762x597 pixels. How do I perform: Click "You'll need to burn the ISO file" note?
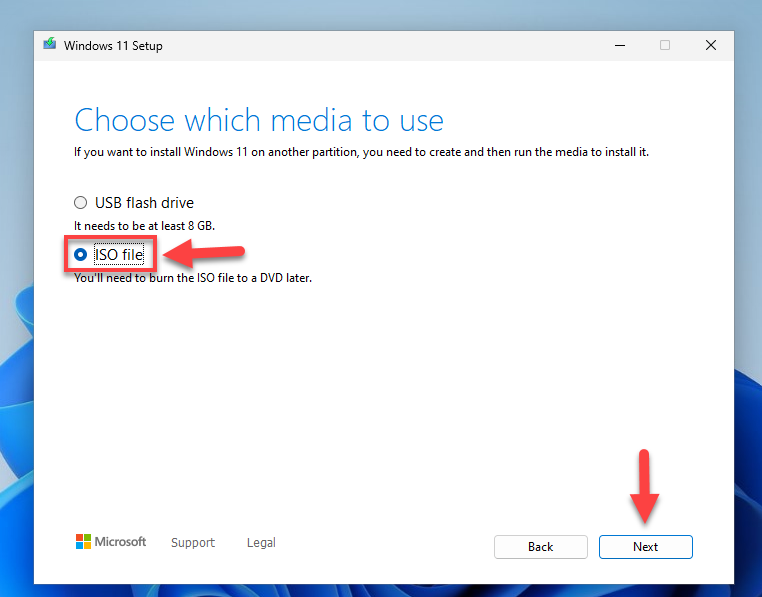[193, 278]
